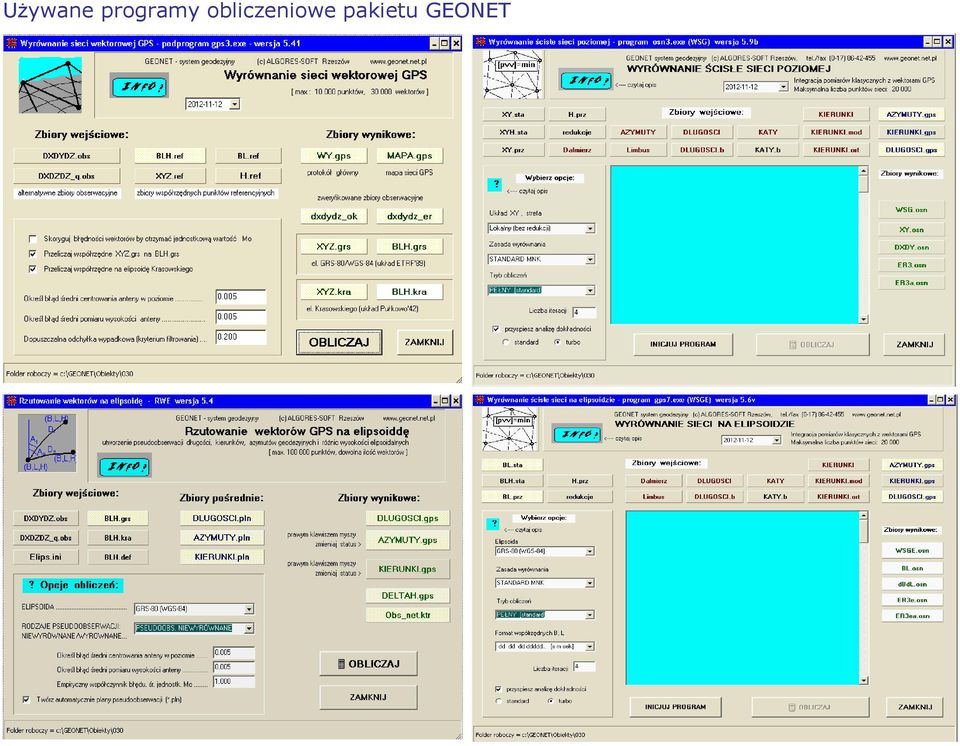Viewport: 960px width, 746px height.
Task: Click 'Dopuszczalna odchyłka wypadkowa' field showing 0.200
Action: click(x=241, y=337)
